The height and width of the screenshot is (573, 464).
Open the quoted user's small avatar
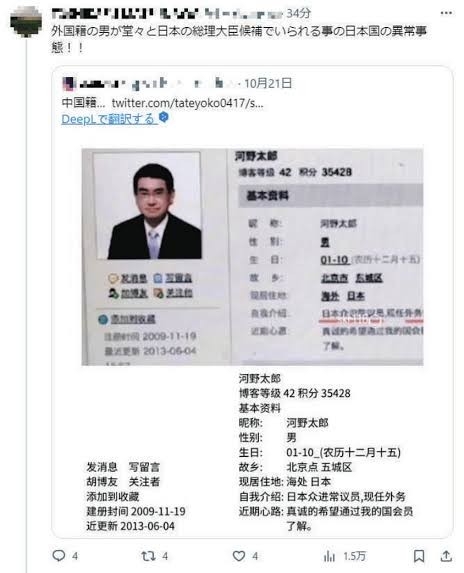(x=68, y=84)
